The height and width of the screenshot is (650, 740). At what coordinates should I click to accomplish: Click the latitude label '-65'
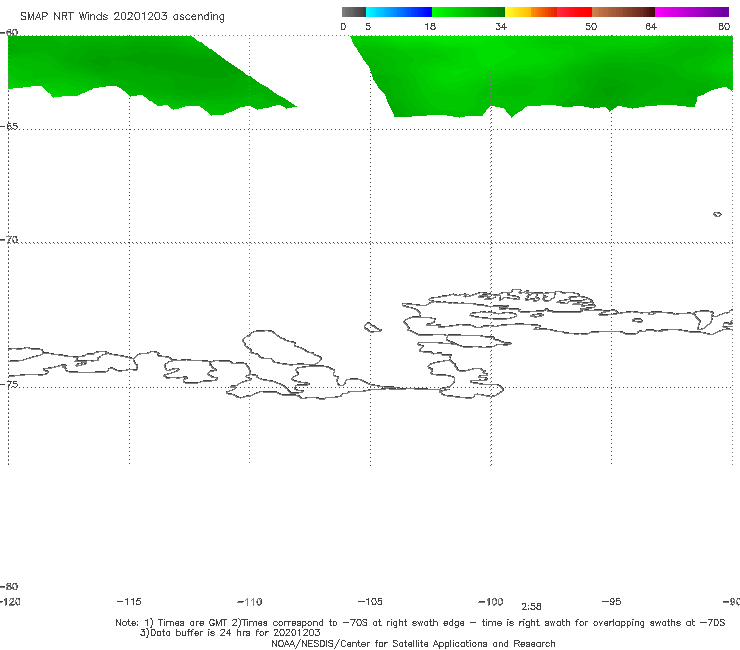pyautogui.click(x=9, y=127)
